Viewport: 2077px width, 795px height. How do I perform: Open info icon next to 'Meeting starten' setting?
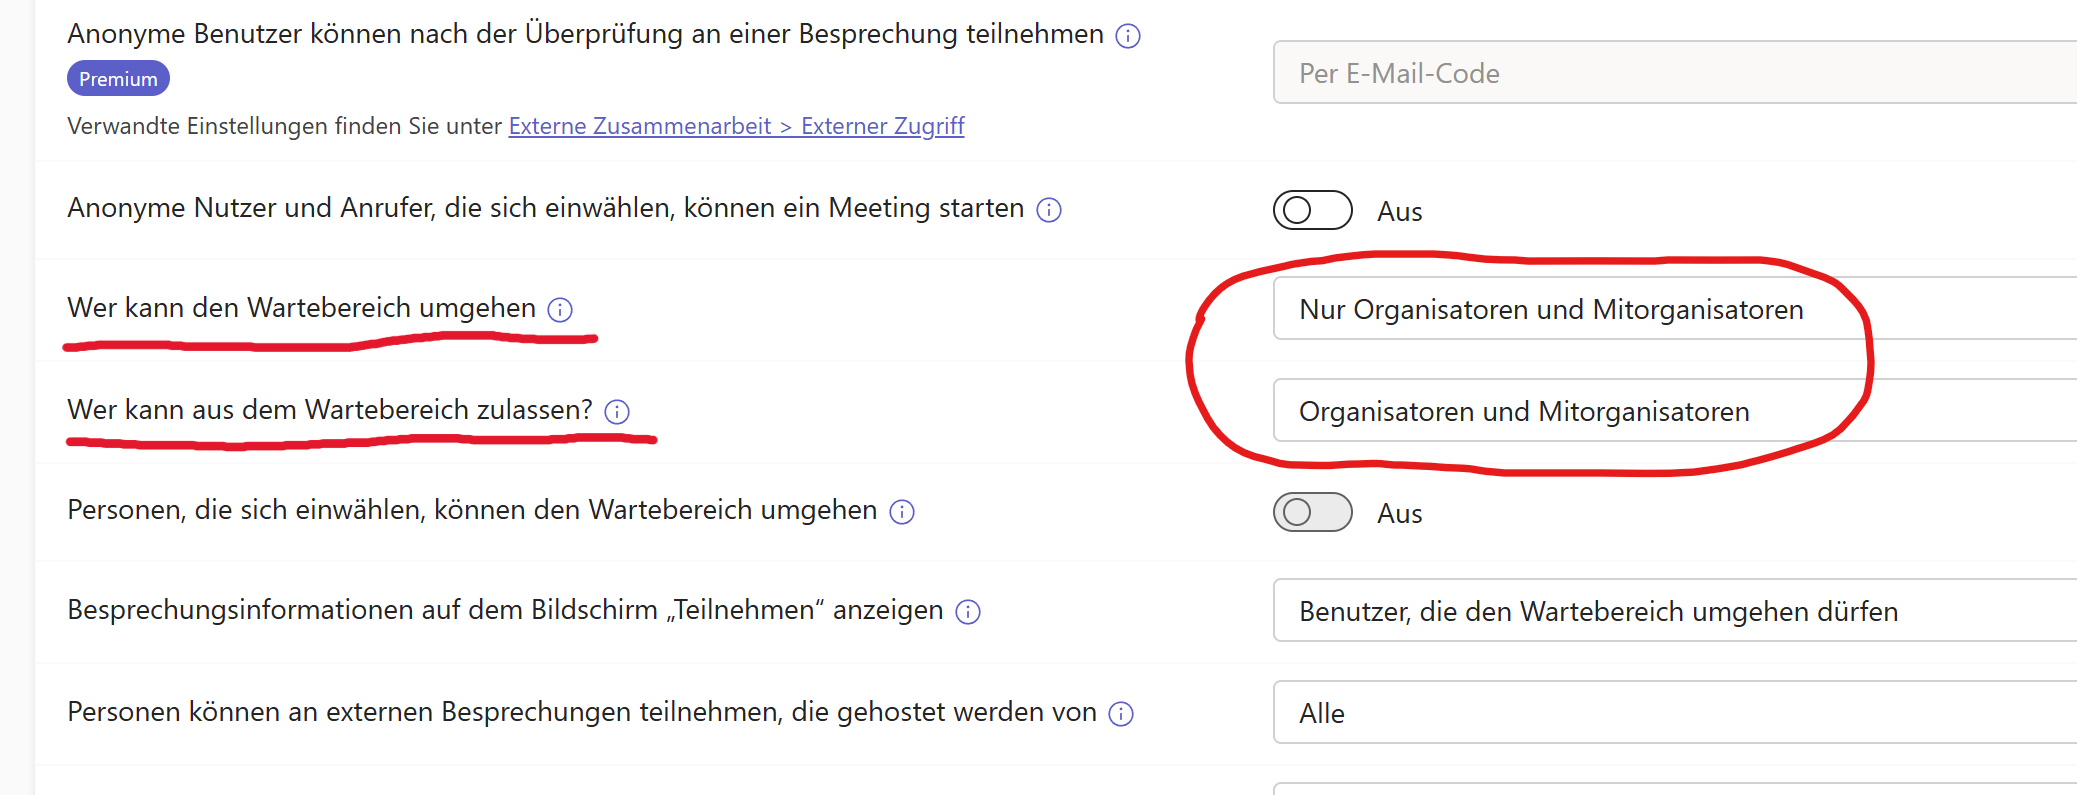(x=1048, y=210)
